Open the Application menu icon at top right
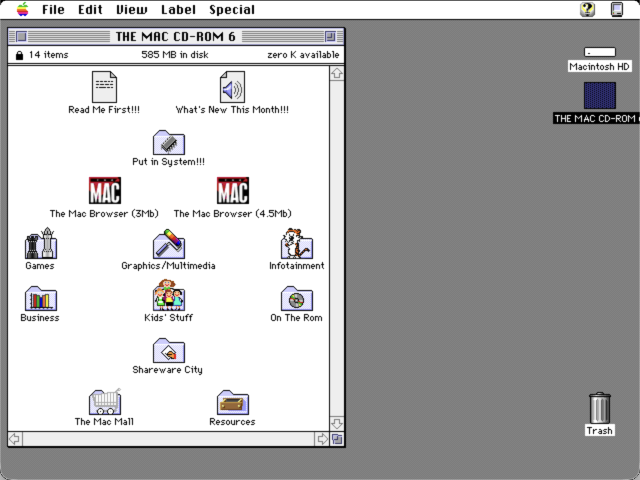Image resolution: width=640 pixels, height=480 pixels. 617,9
